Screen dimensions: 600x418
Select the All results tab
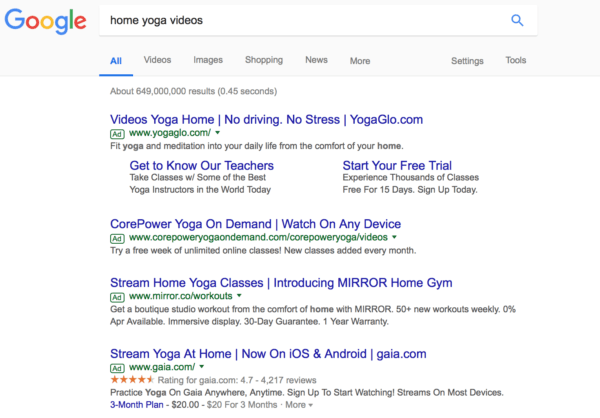click(x=116, y=61)
